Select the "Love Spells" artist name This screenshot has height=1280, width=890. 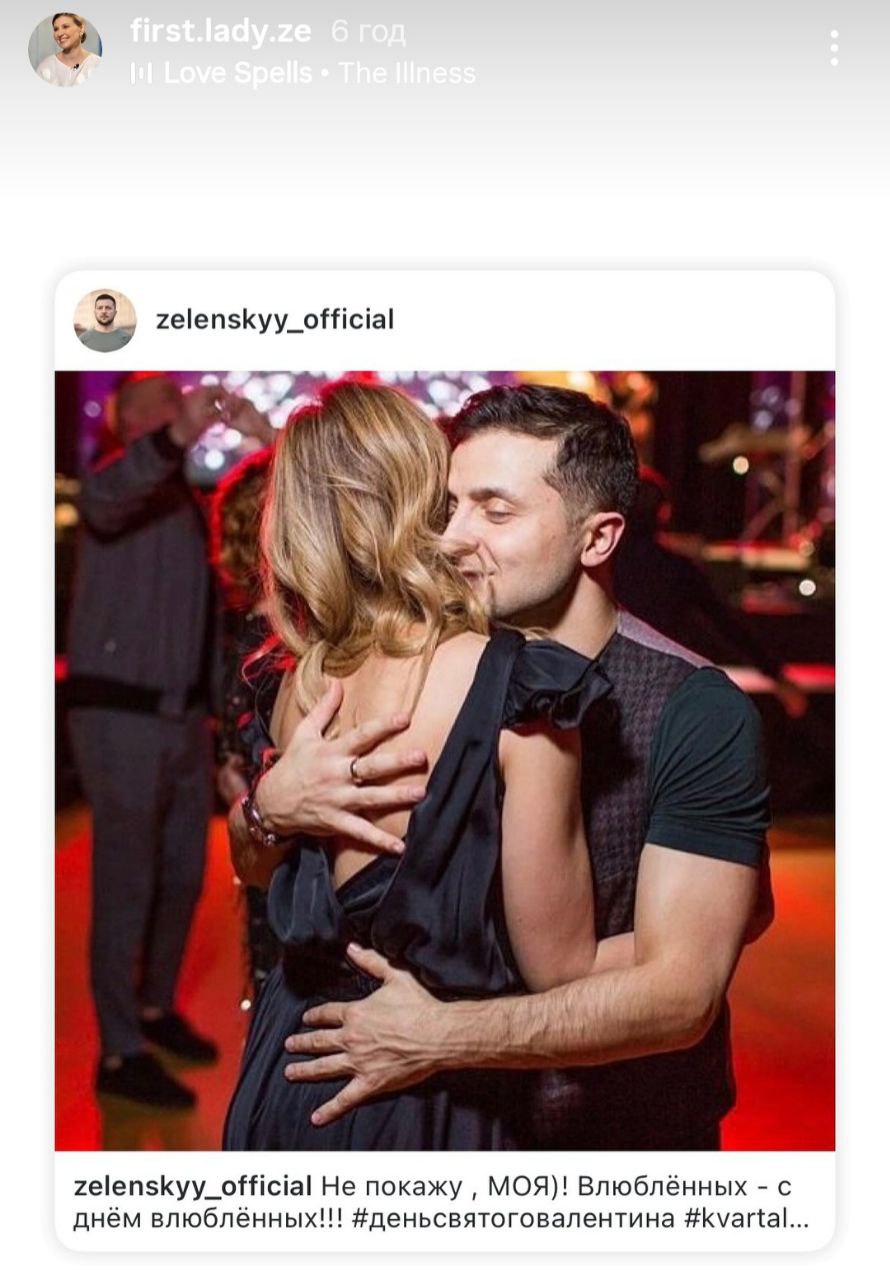238,73
